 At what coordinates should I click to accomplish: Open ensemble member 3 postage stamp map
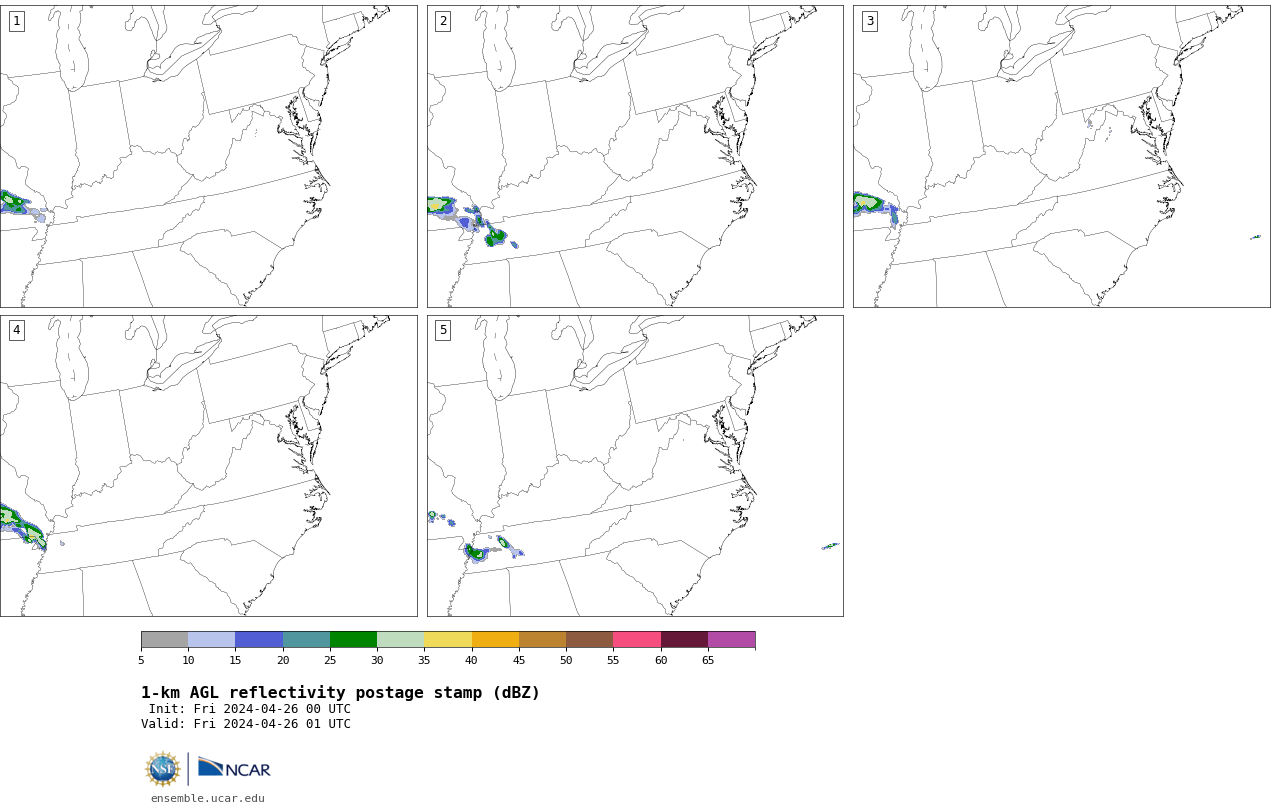(x=1061, y=156)
